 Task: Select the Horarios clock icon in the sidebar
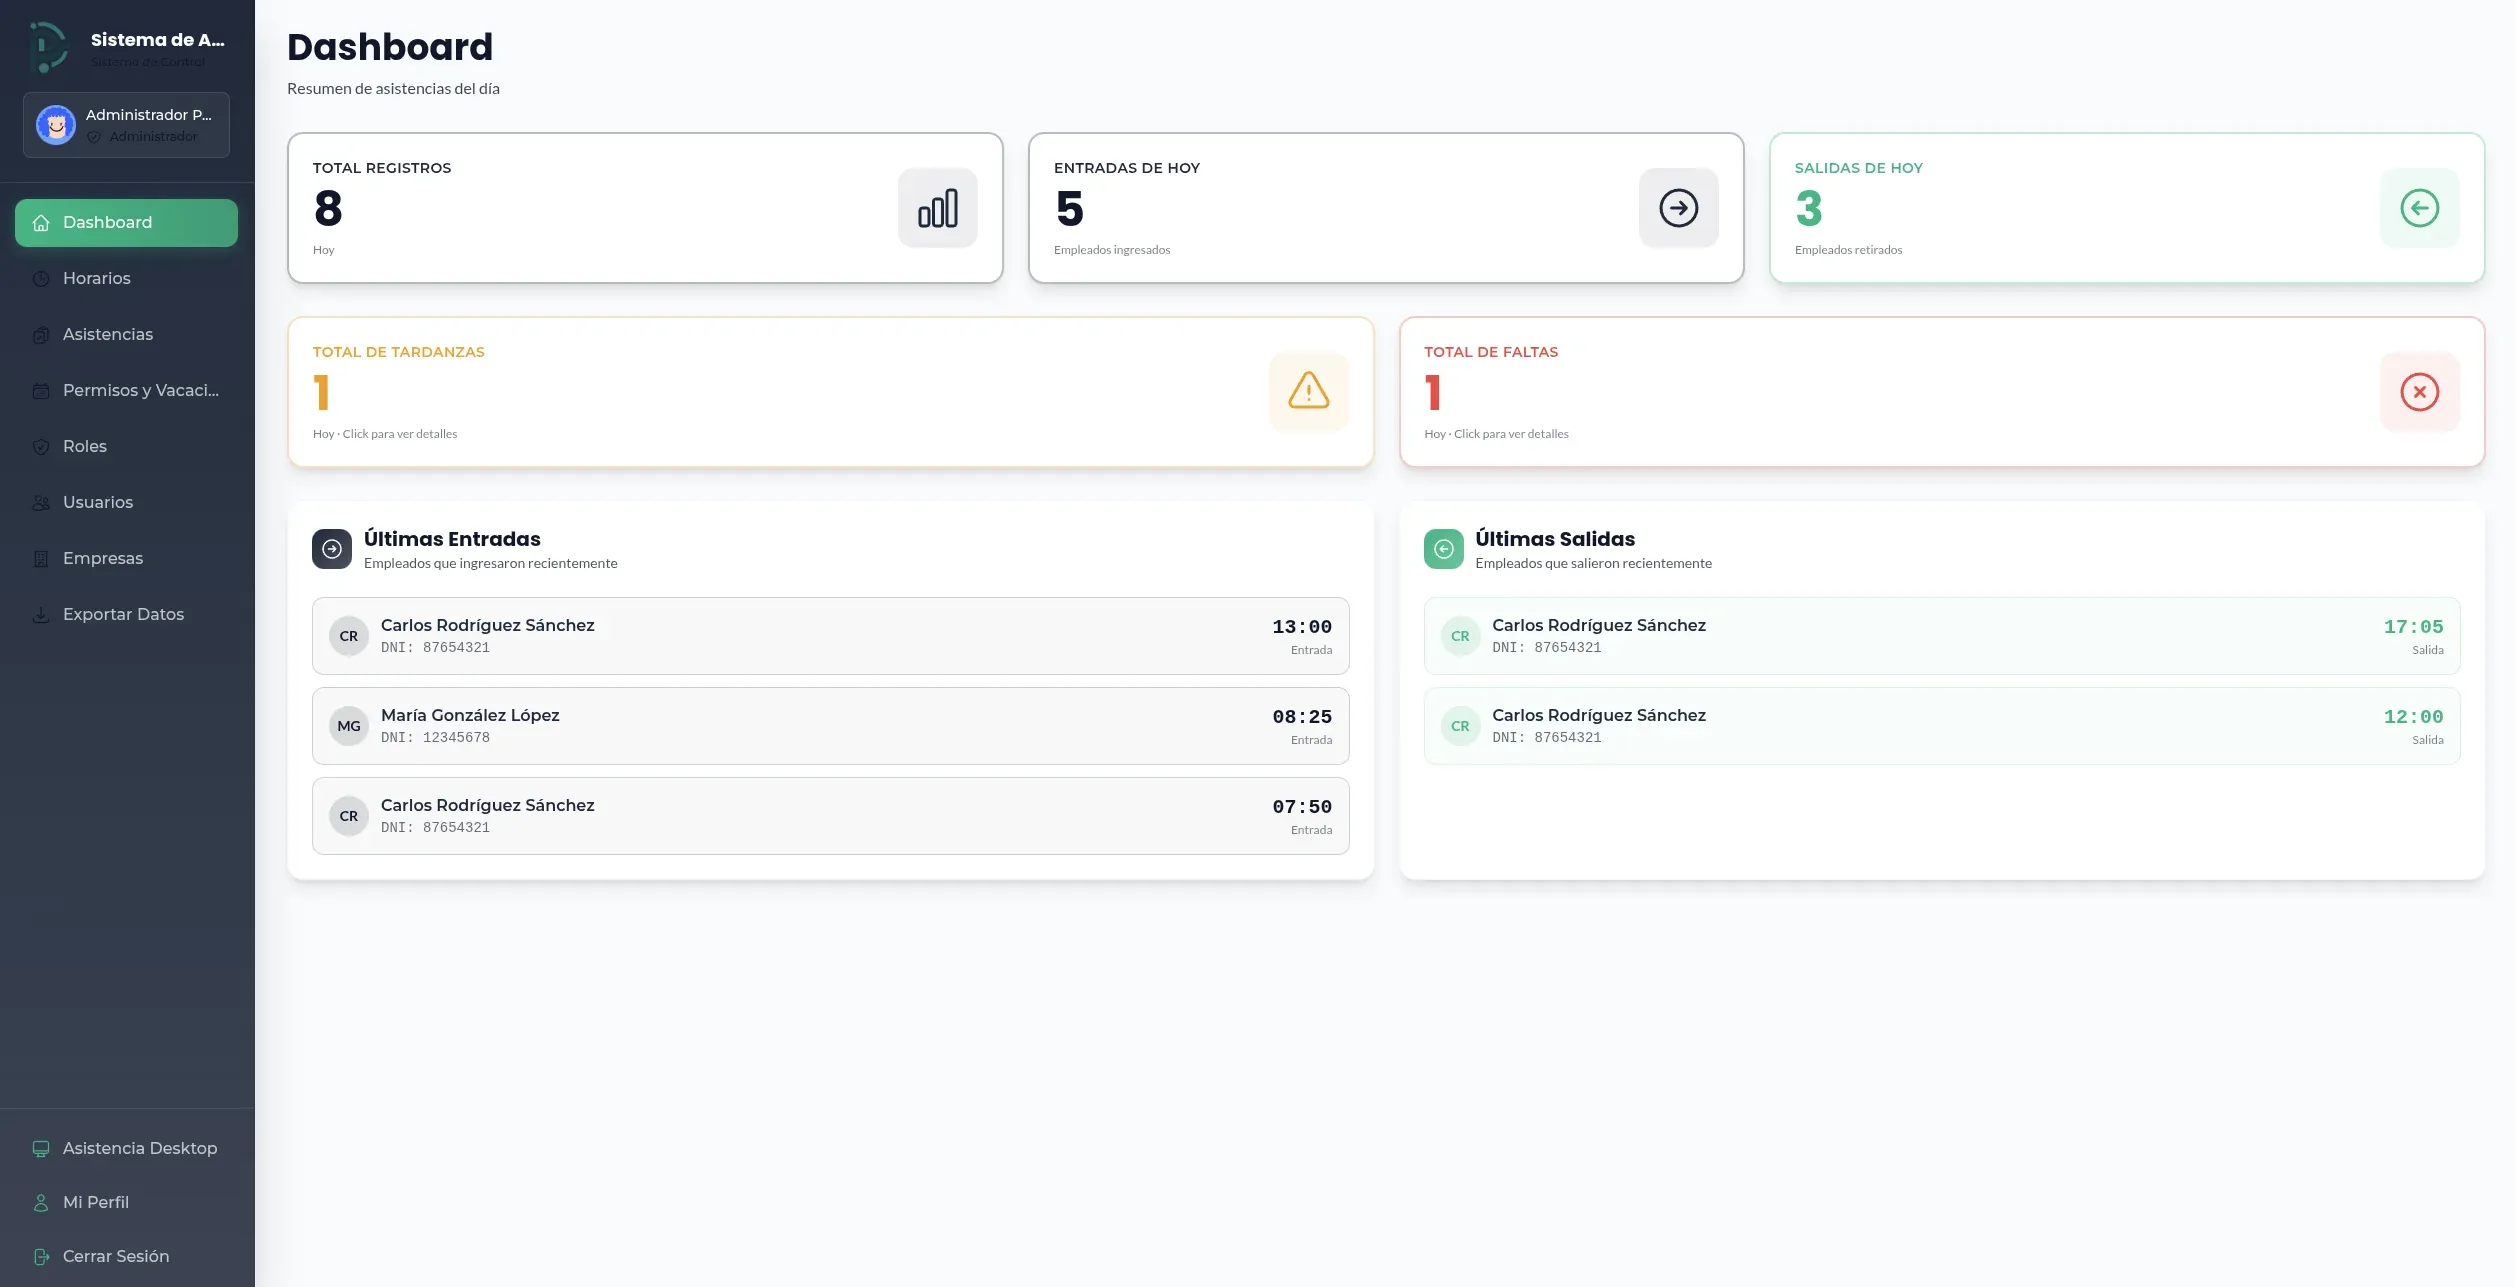40,278
